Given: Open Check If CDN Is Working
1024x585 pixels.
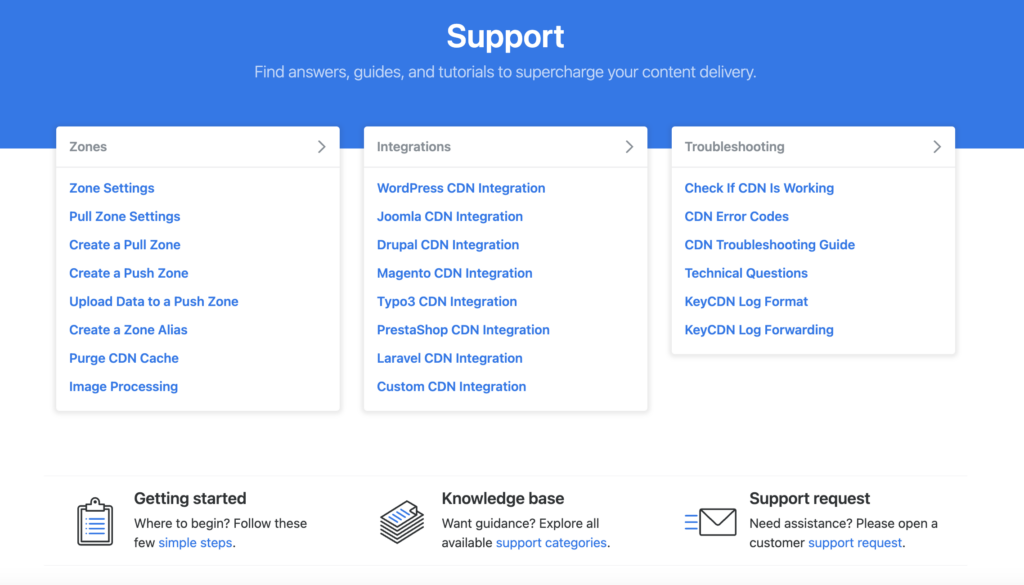Looking at the screenshot, I should 759,188.
